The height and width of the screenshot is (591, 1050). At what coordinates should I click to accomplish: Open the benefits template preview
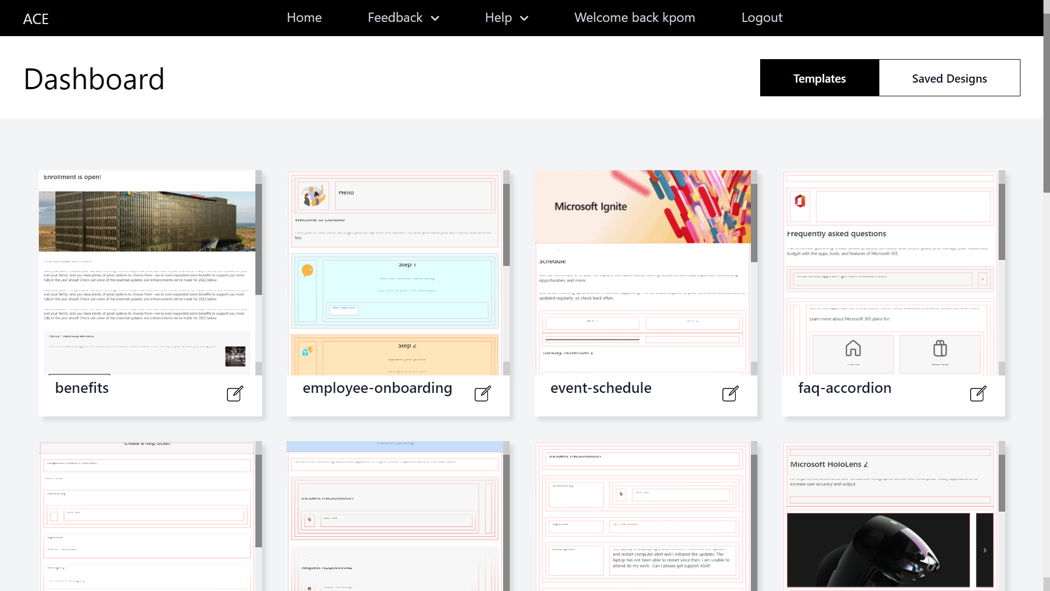[x=147, y=270]
